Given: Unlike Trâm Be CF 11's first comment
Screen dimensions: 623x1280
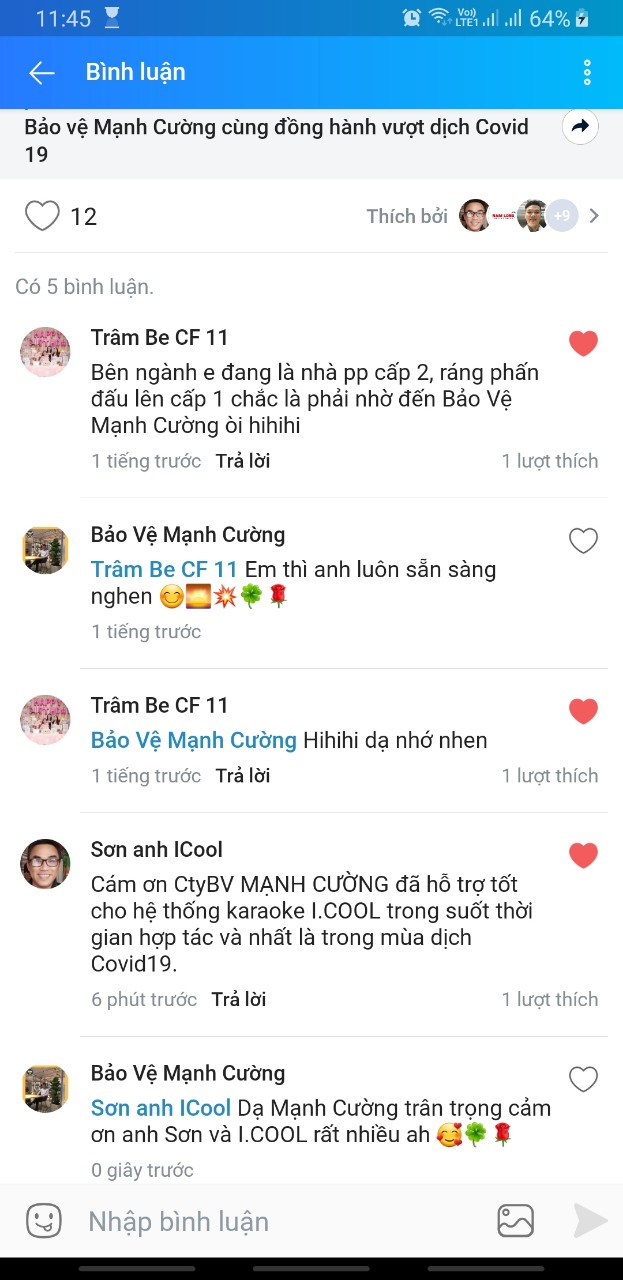Looking at the screenshot, I should (583, 343).
